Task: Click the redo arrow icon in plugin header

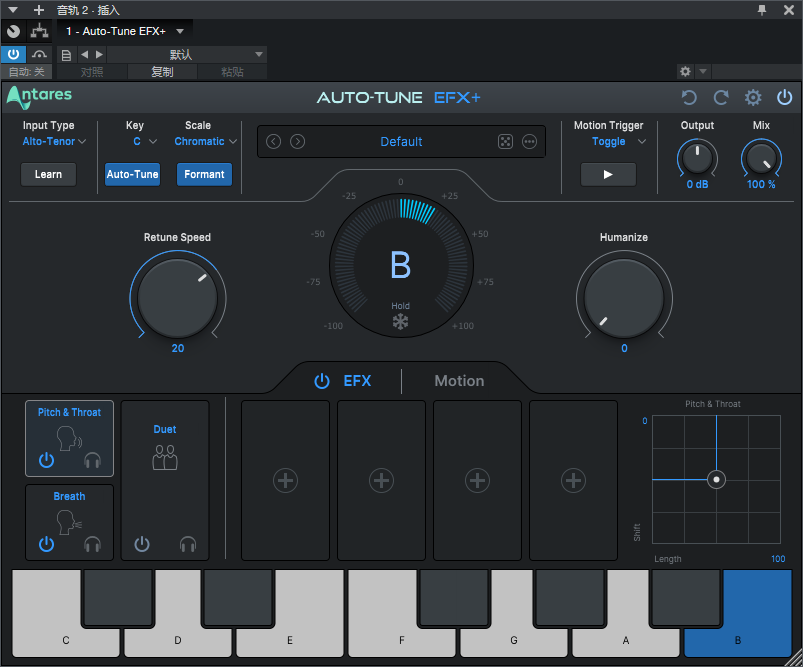Action: pos(721,97)
